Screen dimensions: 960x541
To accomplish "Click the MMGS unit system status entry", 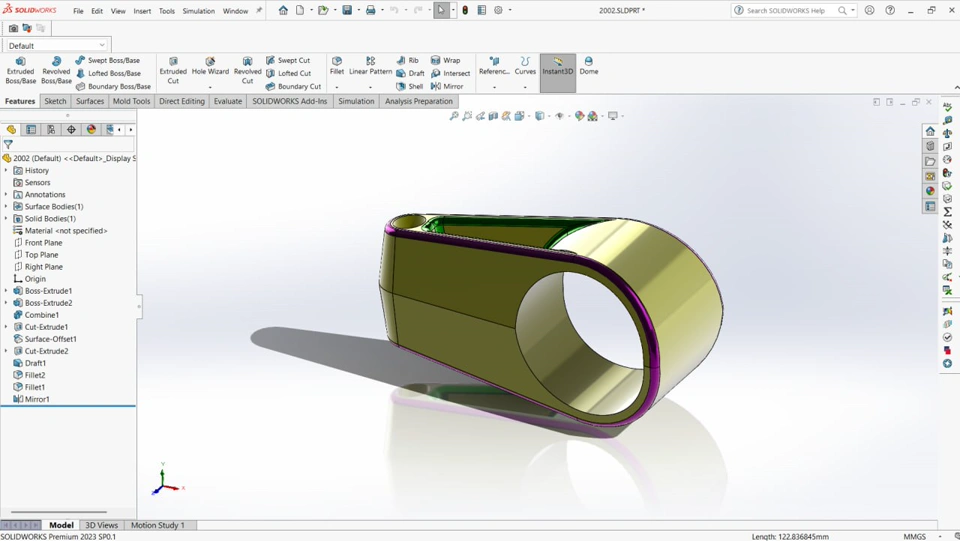I will (915, 536).
